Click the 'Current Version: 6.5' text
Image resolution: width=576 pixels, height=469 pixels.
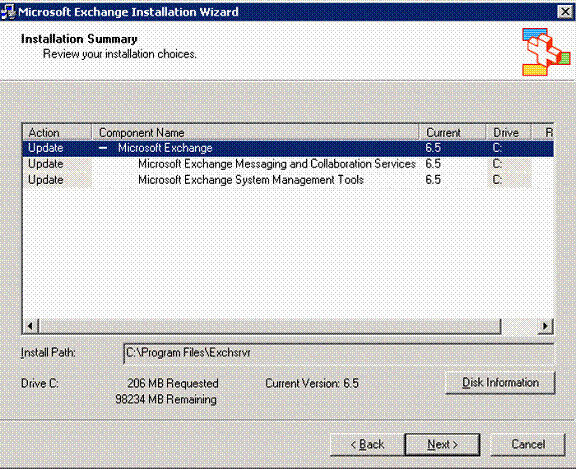(x=312, y=383)
